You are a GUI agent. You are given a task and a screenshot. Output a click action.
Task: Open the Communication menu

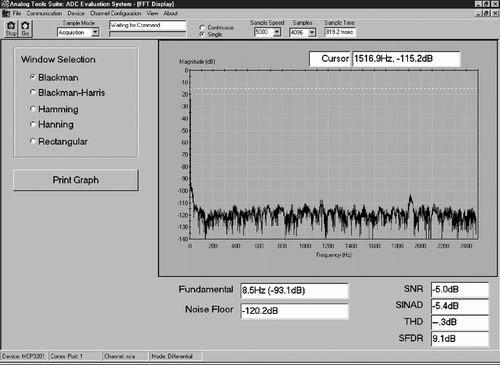pos(44,13)
